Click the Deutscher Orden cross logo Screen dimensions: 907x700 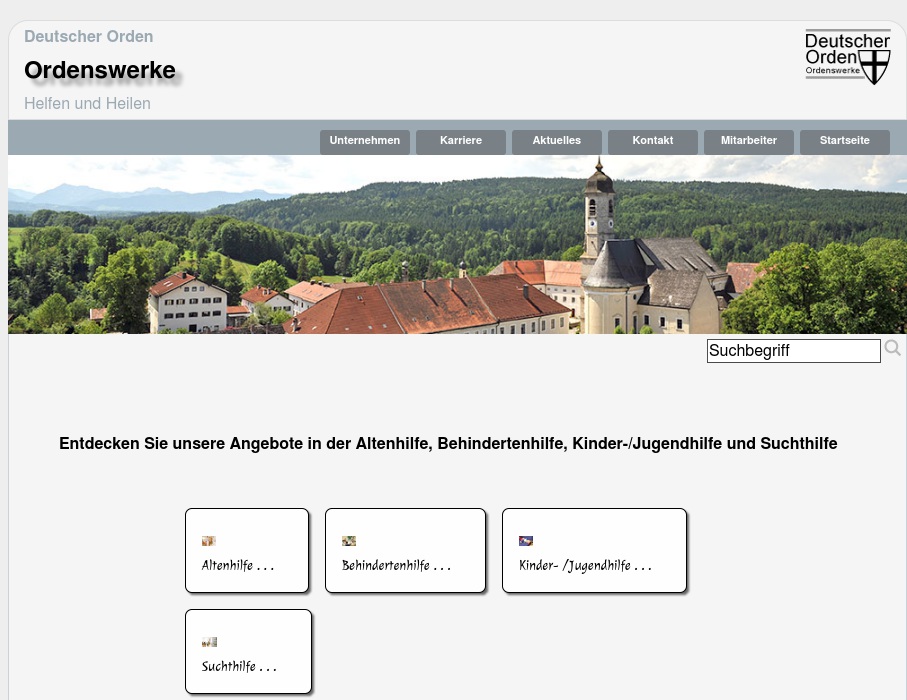click(847, 58)
